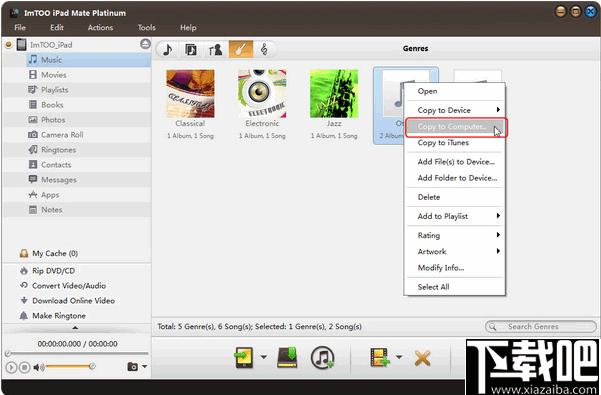The image size is (601, 395).
Task: Open the Edit menu
Action: click(x=57, y=28)
